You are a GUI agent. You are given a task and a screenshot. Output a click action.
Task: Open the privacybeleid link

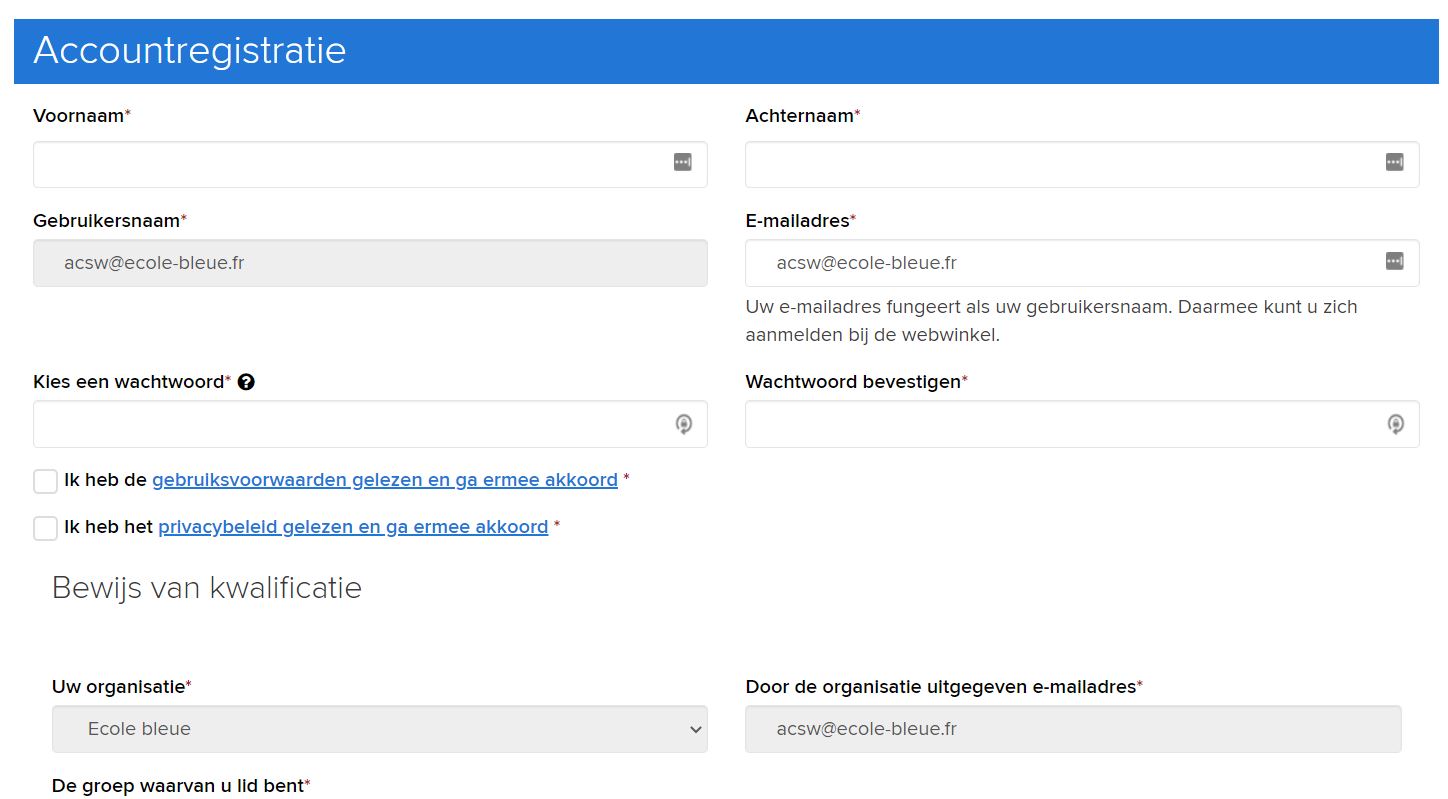point(352,527)
